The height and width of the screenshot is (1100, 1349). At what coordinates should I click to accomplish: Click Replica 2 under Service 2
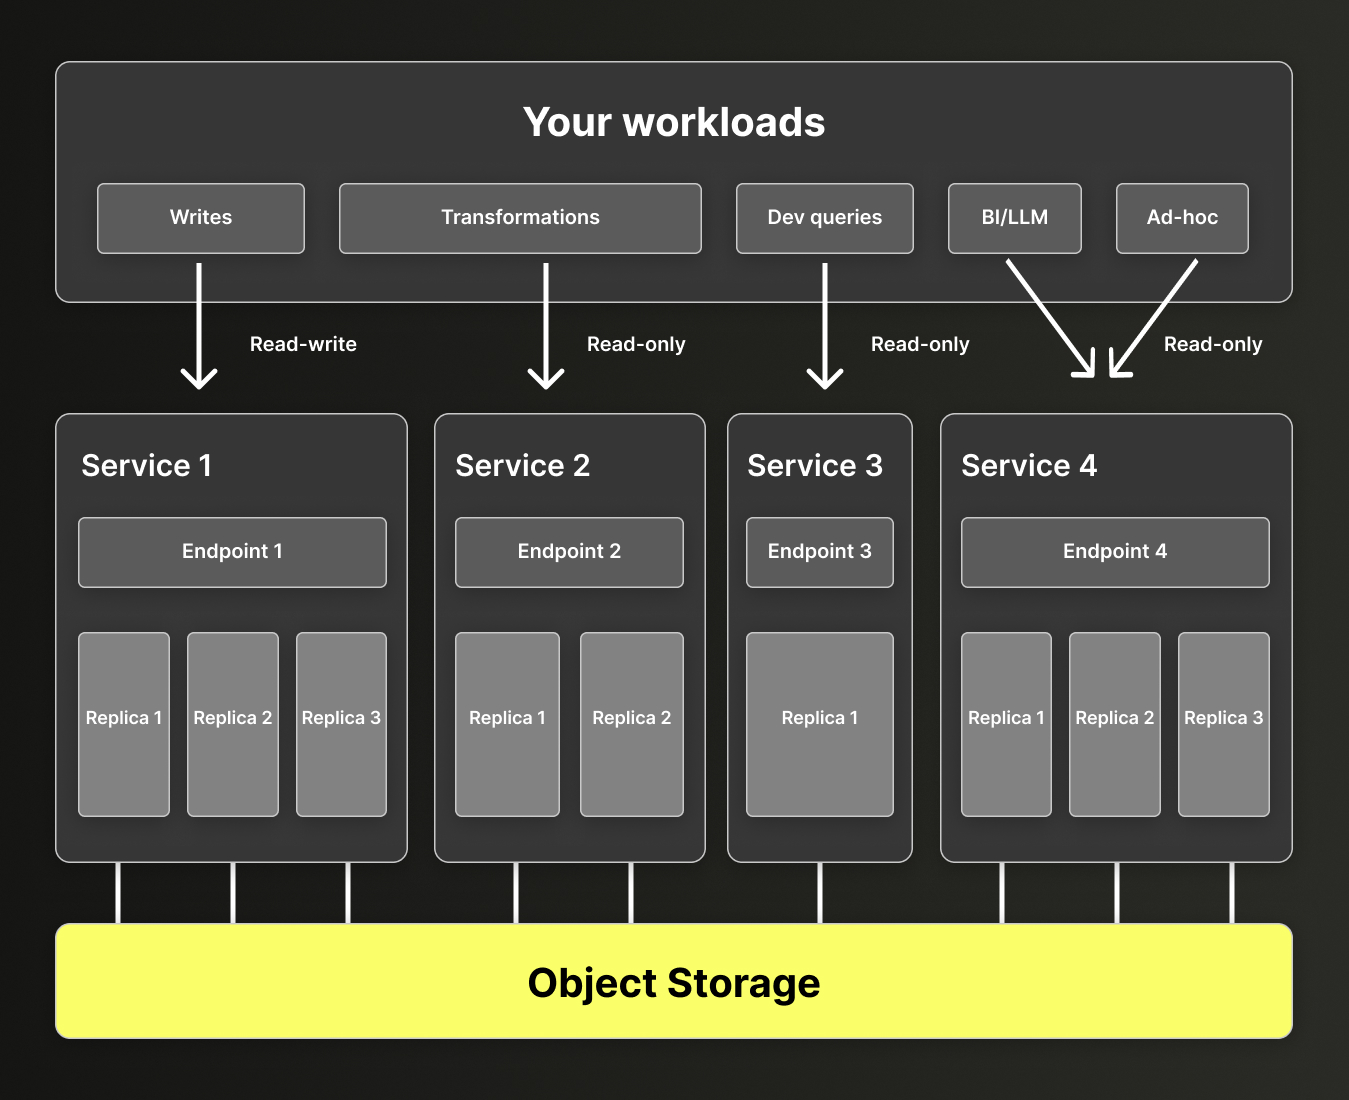[x=631, y=722]
